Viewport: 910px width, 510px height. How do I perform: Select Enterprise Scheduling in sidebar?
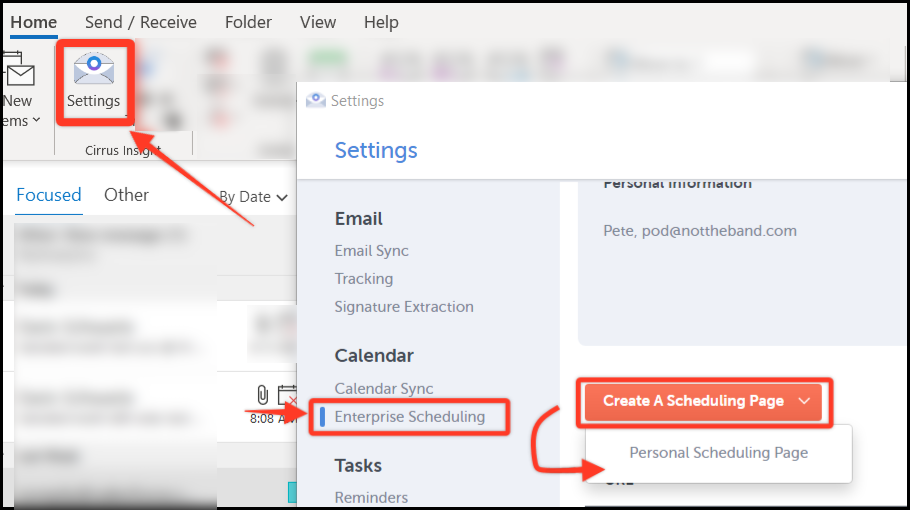pos(410,417)
